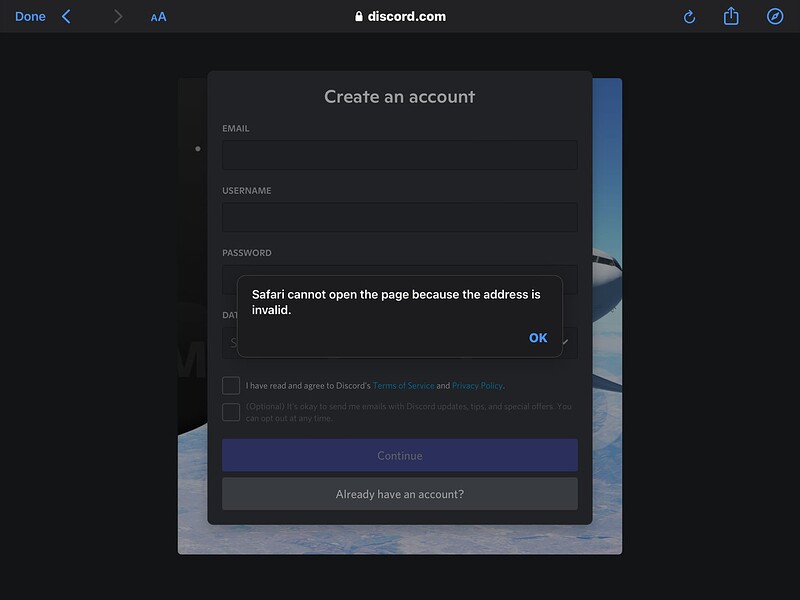Click the Create an account heading
The image size is (800, 600).
[399, 96]
